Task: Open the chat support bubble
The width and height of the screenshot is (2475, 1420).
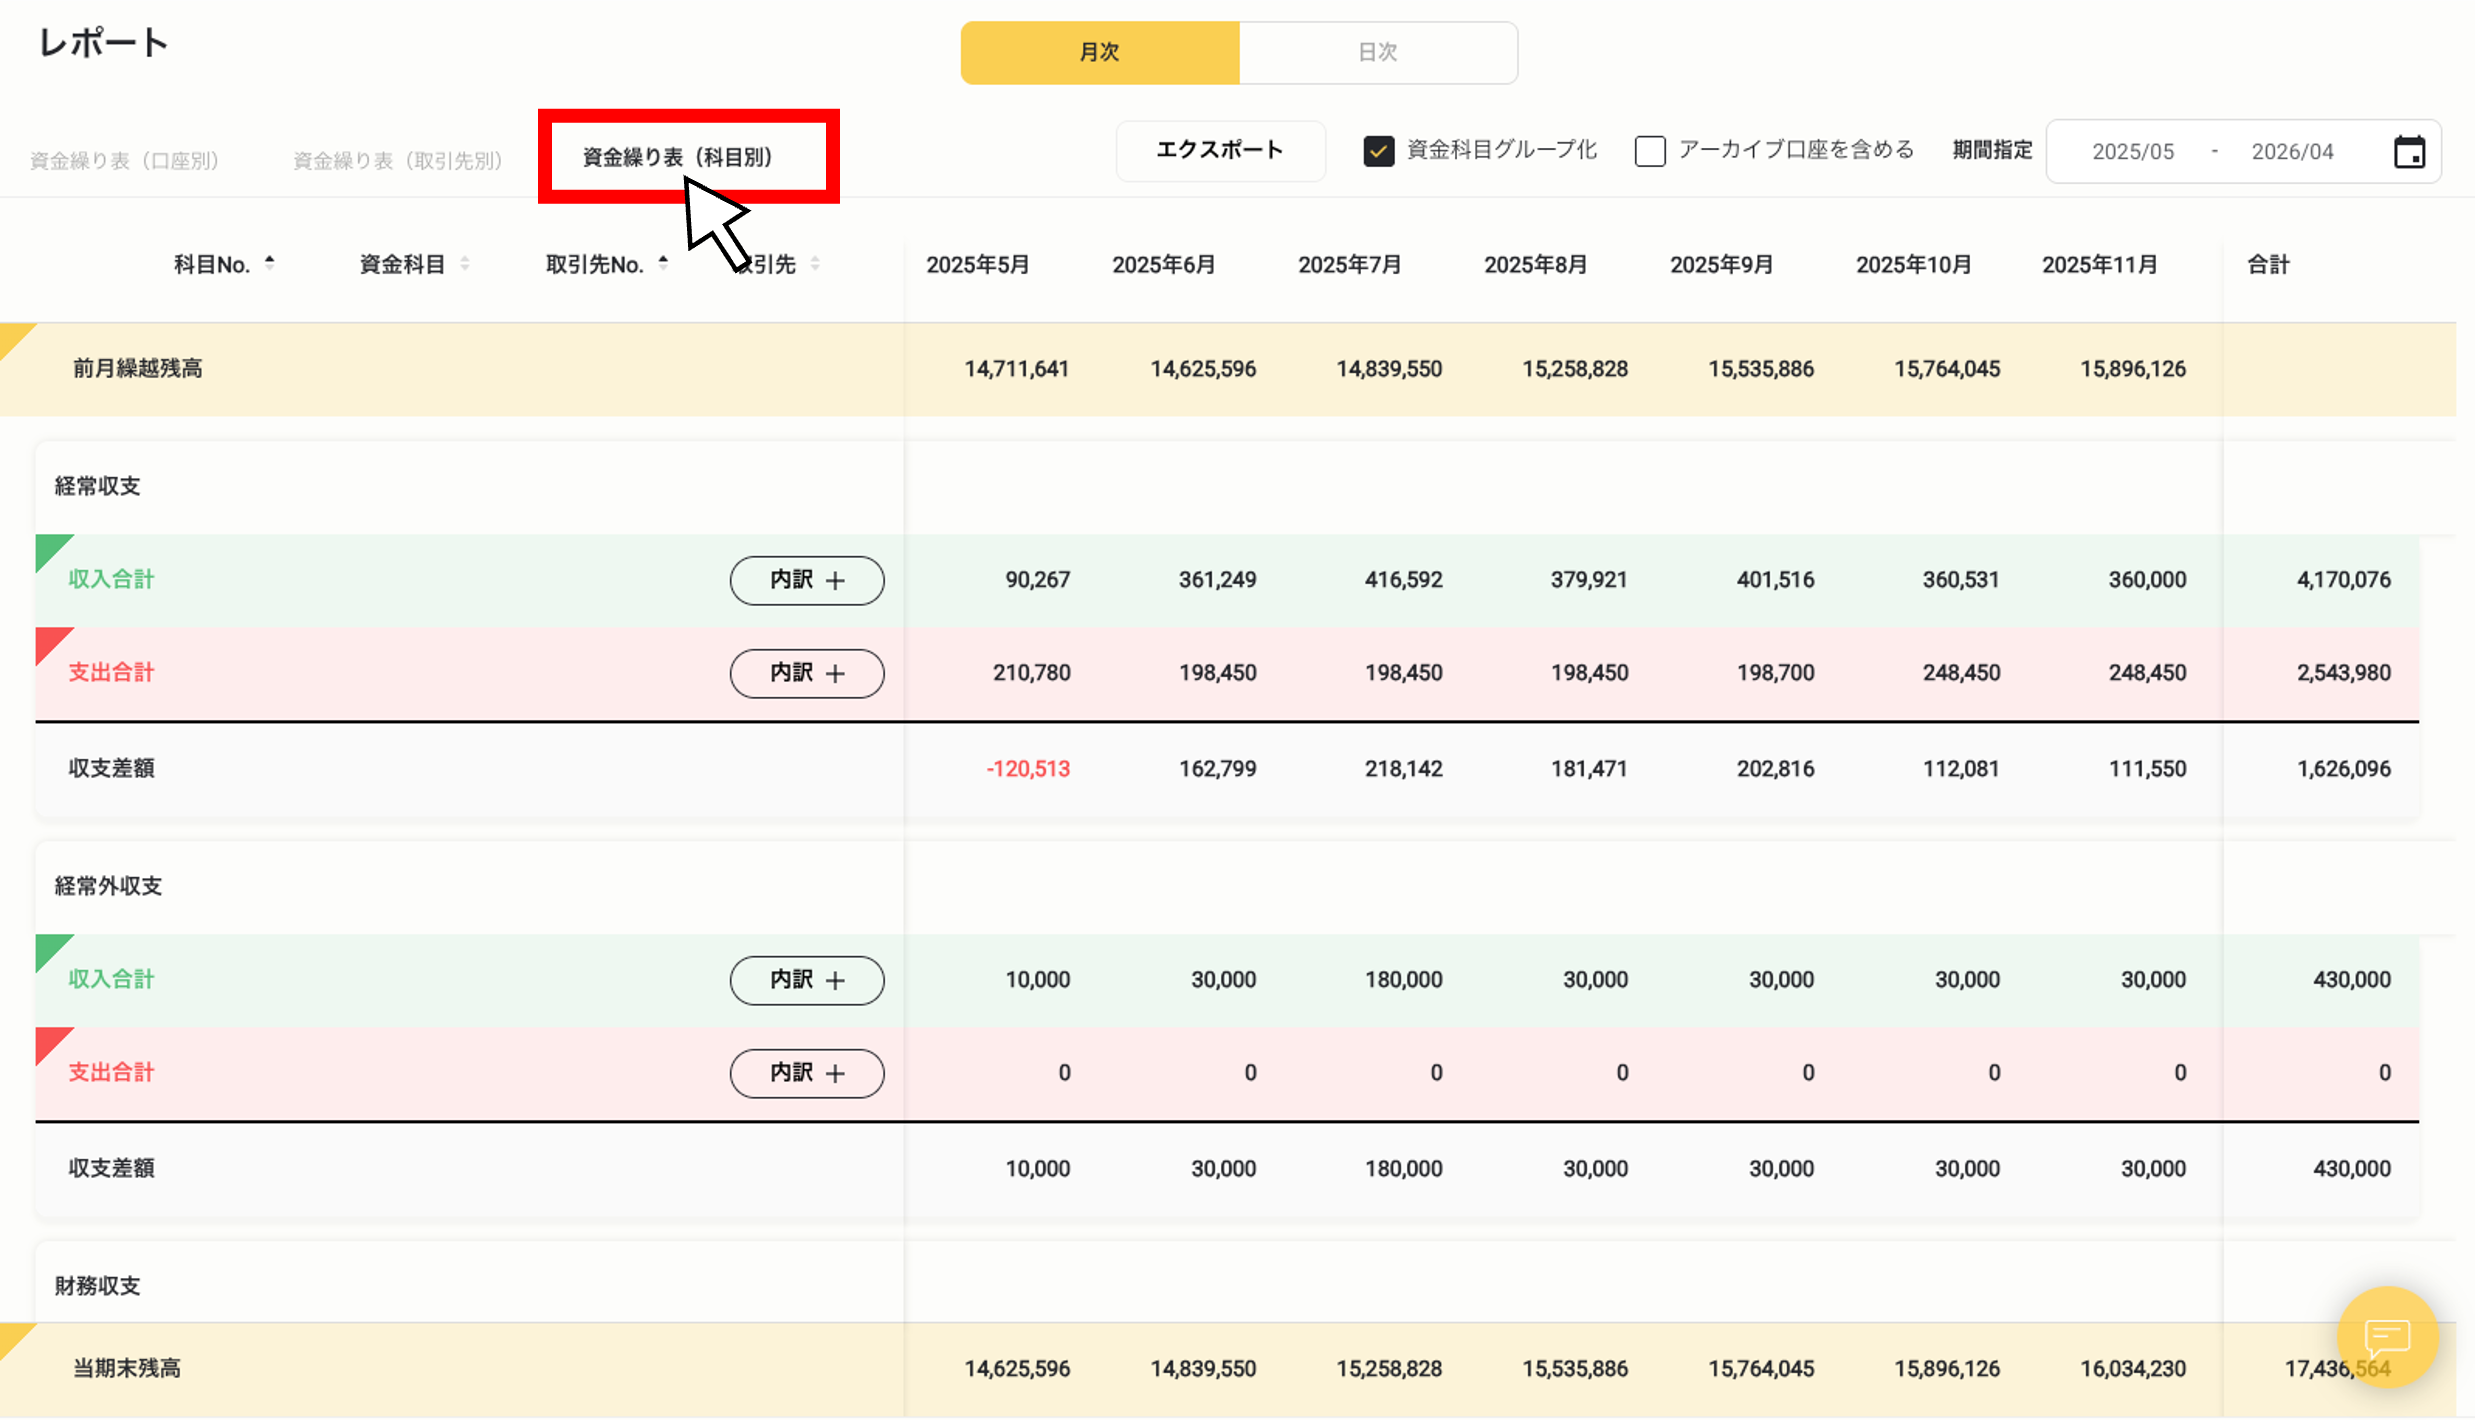Action: coord(2386,1336)
